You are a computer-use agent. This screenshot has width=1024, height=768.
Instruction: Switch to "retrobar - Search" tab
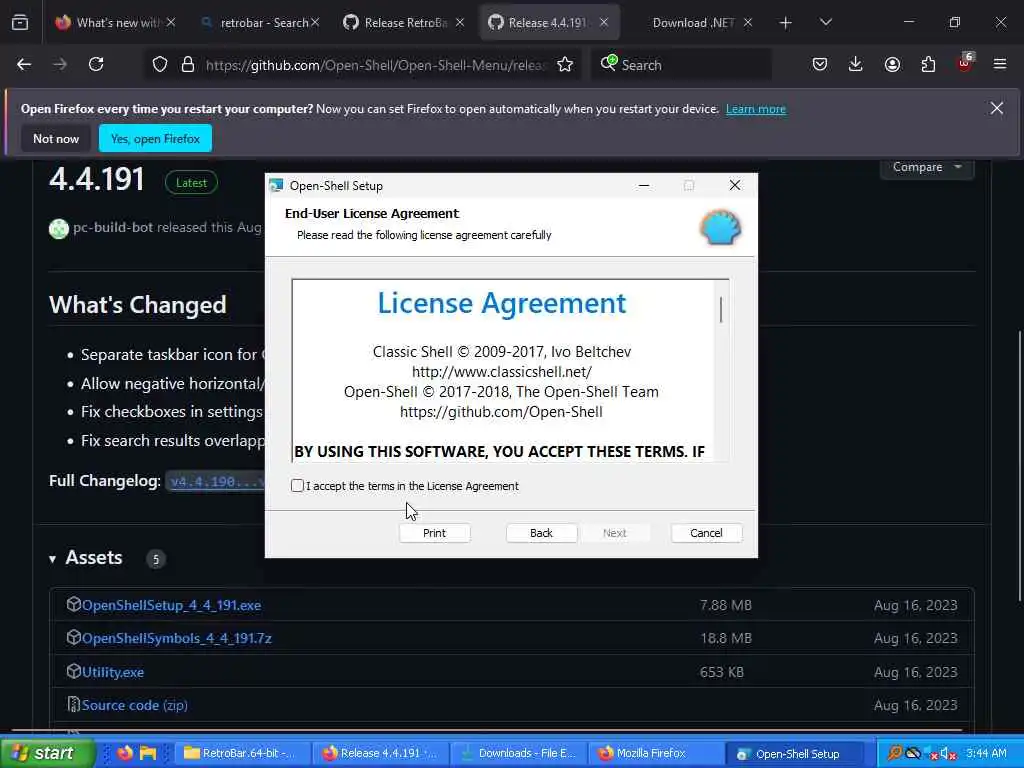pos(261,23)
